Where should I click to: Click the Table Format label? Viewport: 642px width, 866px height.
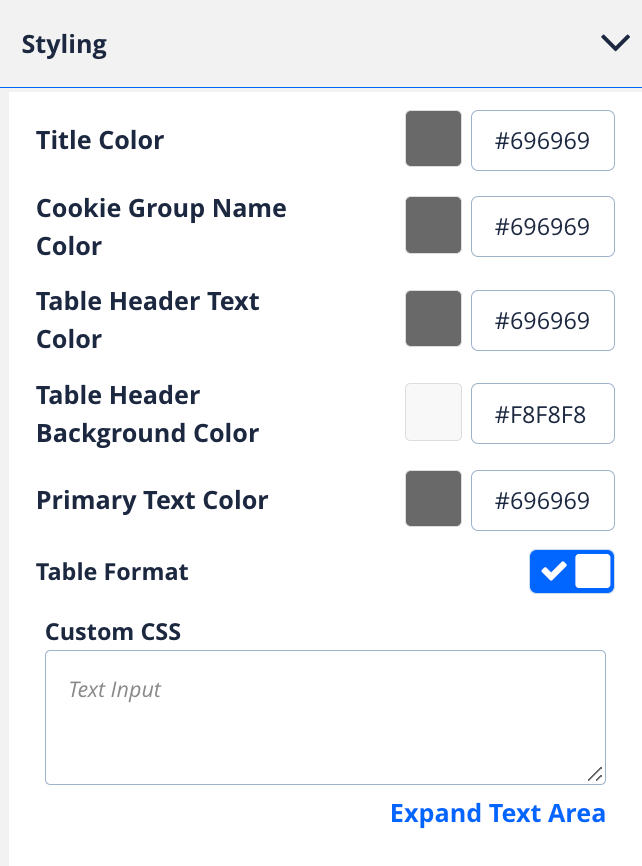tap(112, 572)
